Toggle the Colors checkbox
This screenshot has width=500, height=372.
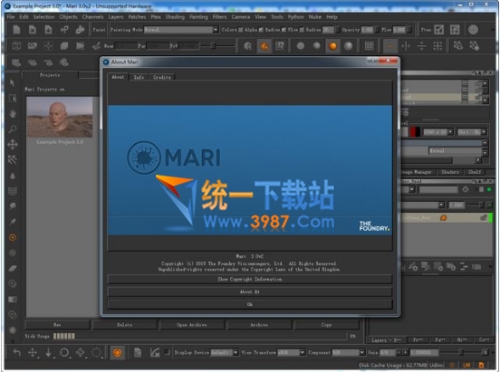point(241,30)
